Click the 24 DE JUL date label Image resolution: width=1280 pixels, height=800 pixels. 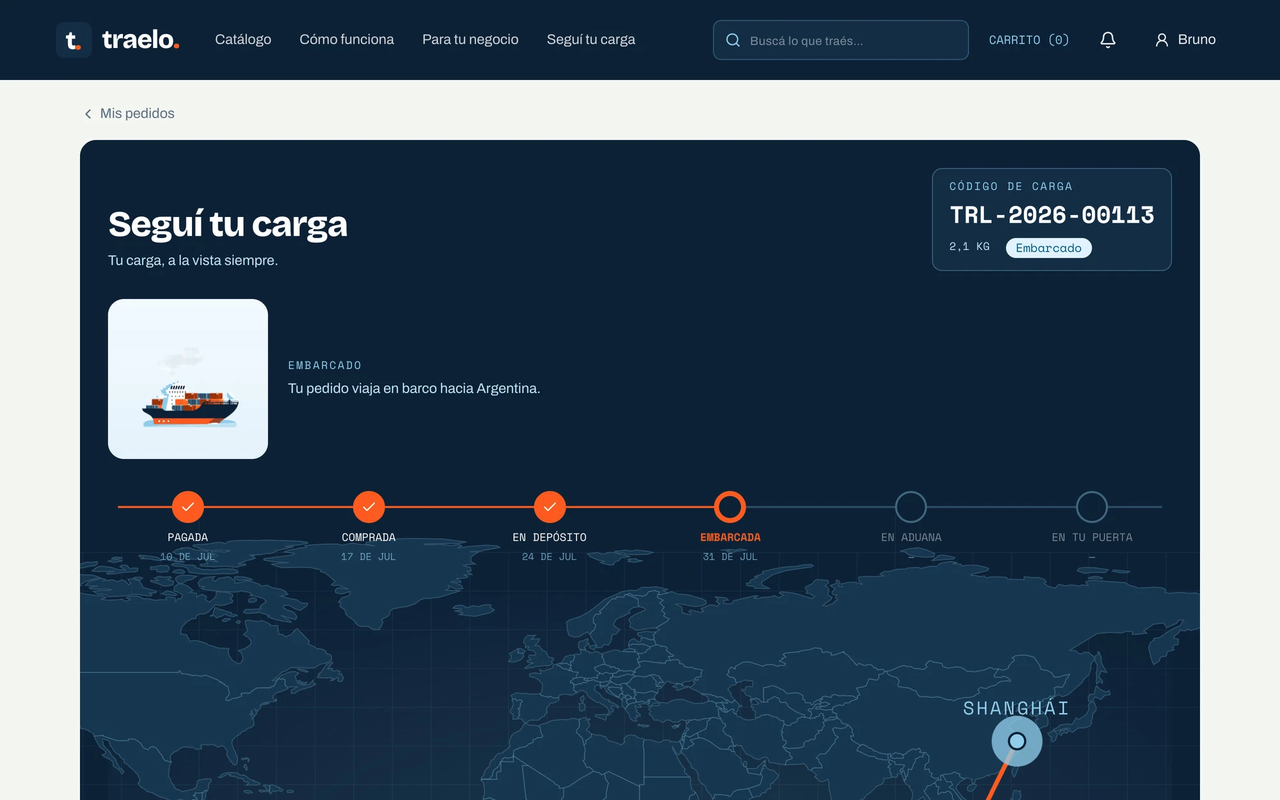click(550, 557)
